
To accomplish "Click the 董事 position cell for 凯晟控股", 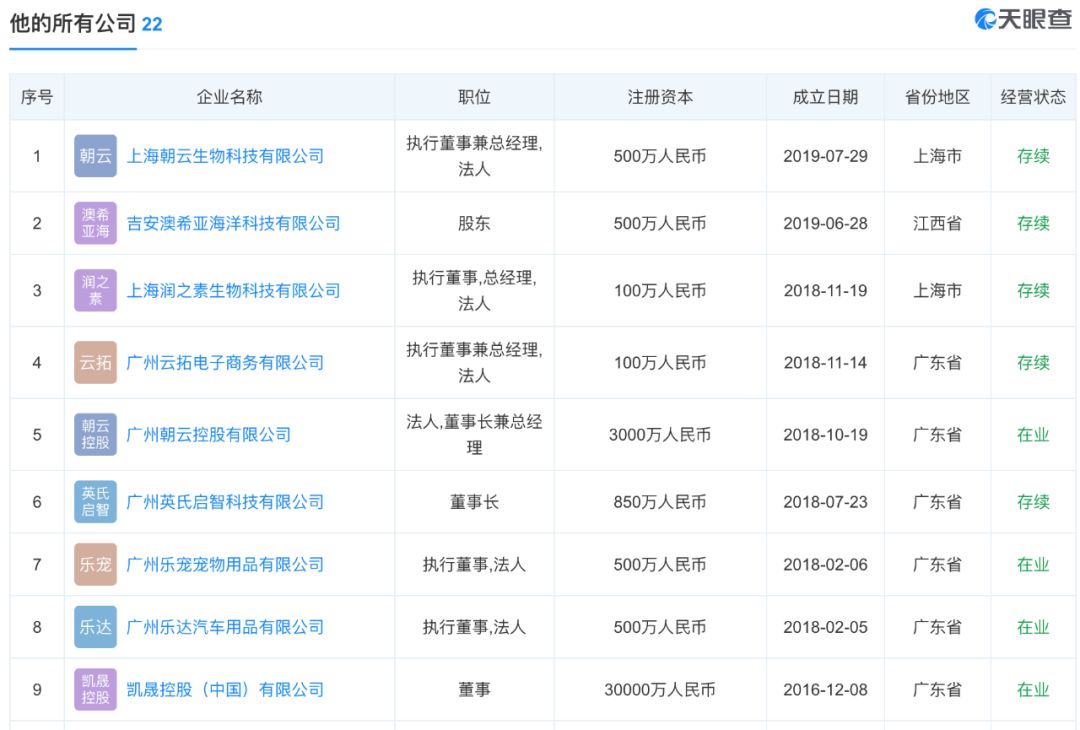I will pos(475,689).
